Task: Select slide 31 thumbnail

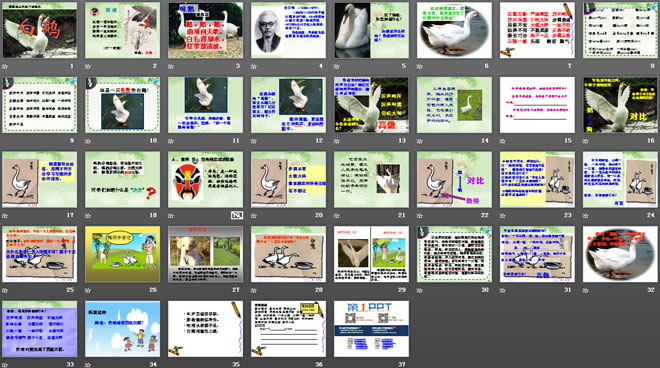Action: tap(537, 254)
